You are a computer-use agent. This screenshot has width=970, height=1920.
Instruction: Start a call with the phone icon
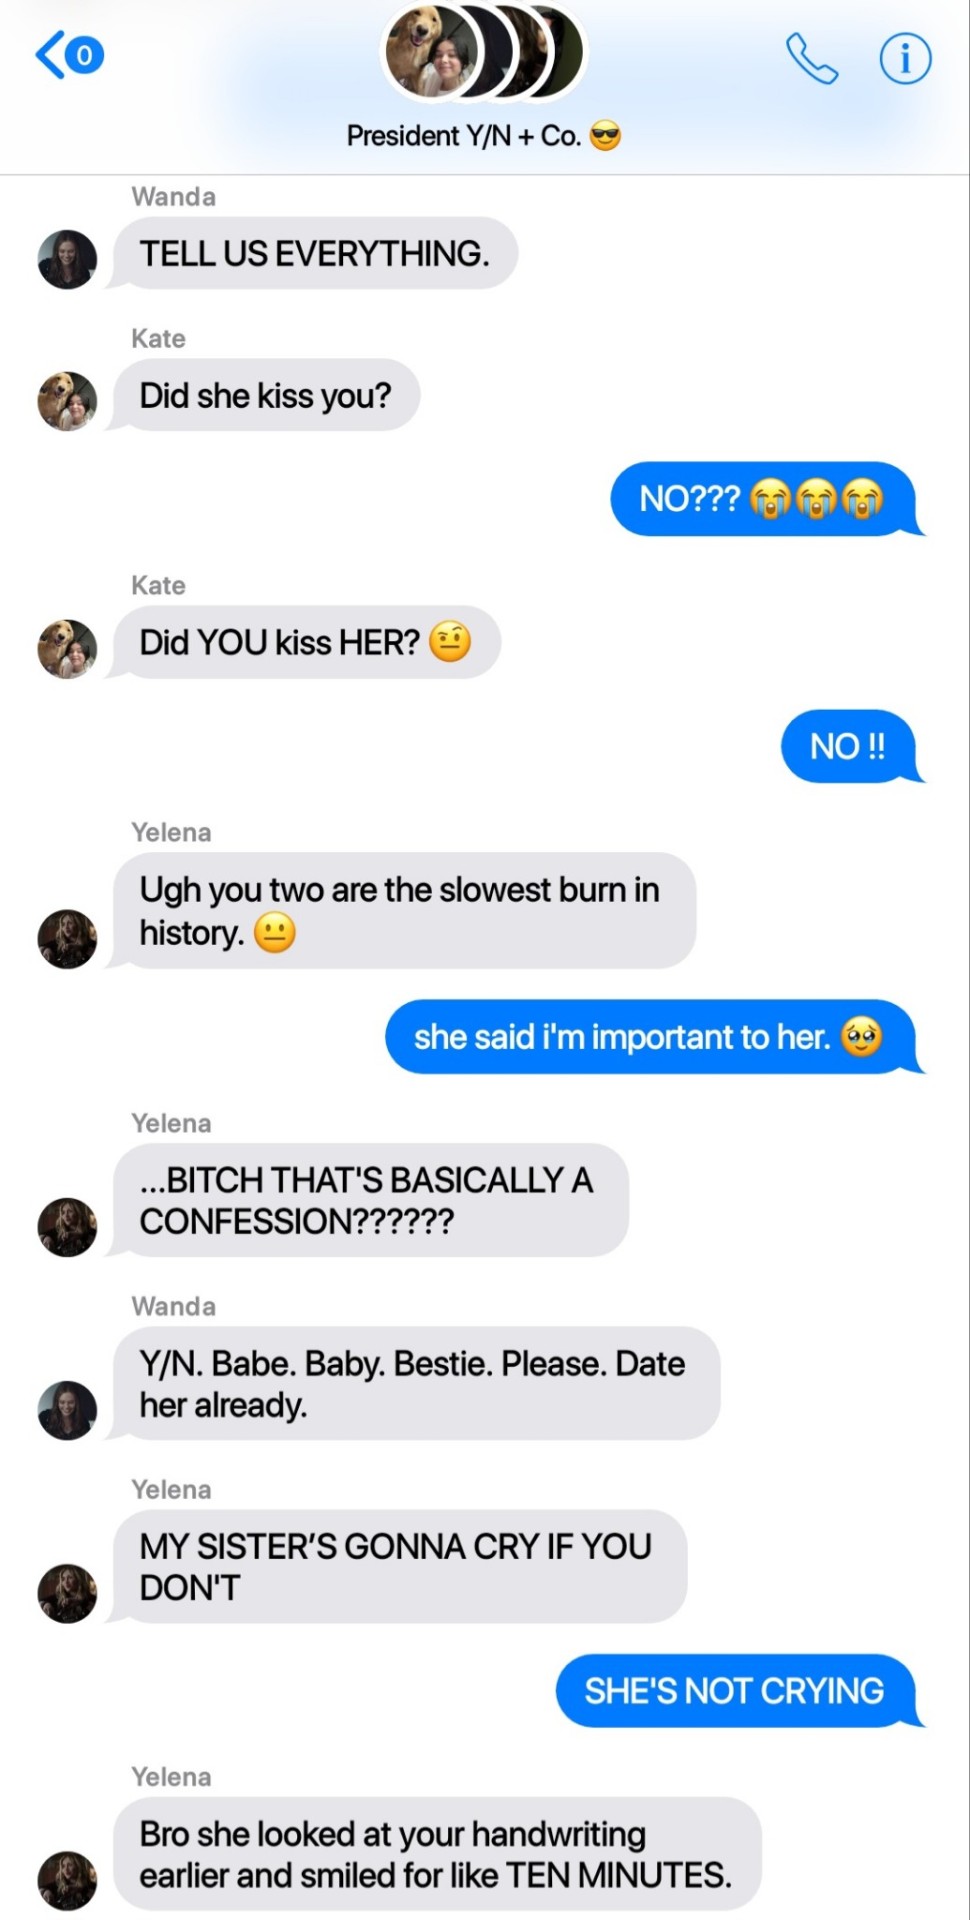pos(811,58)
